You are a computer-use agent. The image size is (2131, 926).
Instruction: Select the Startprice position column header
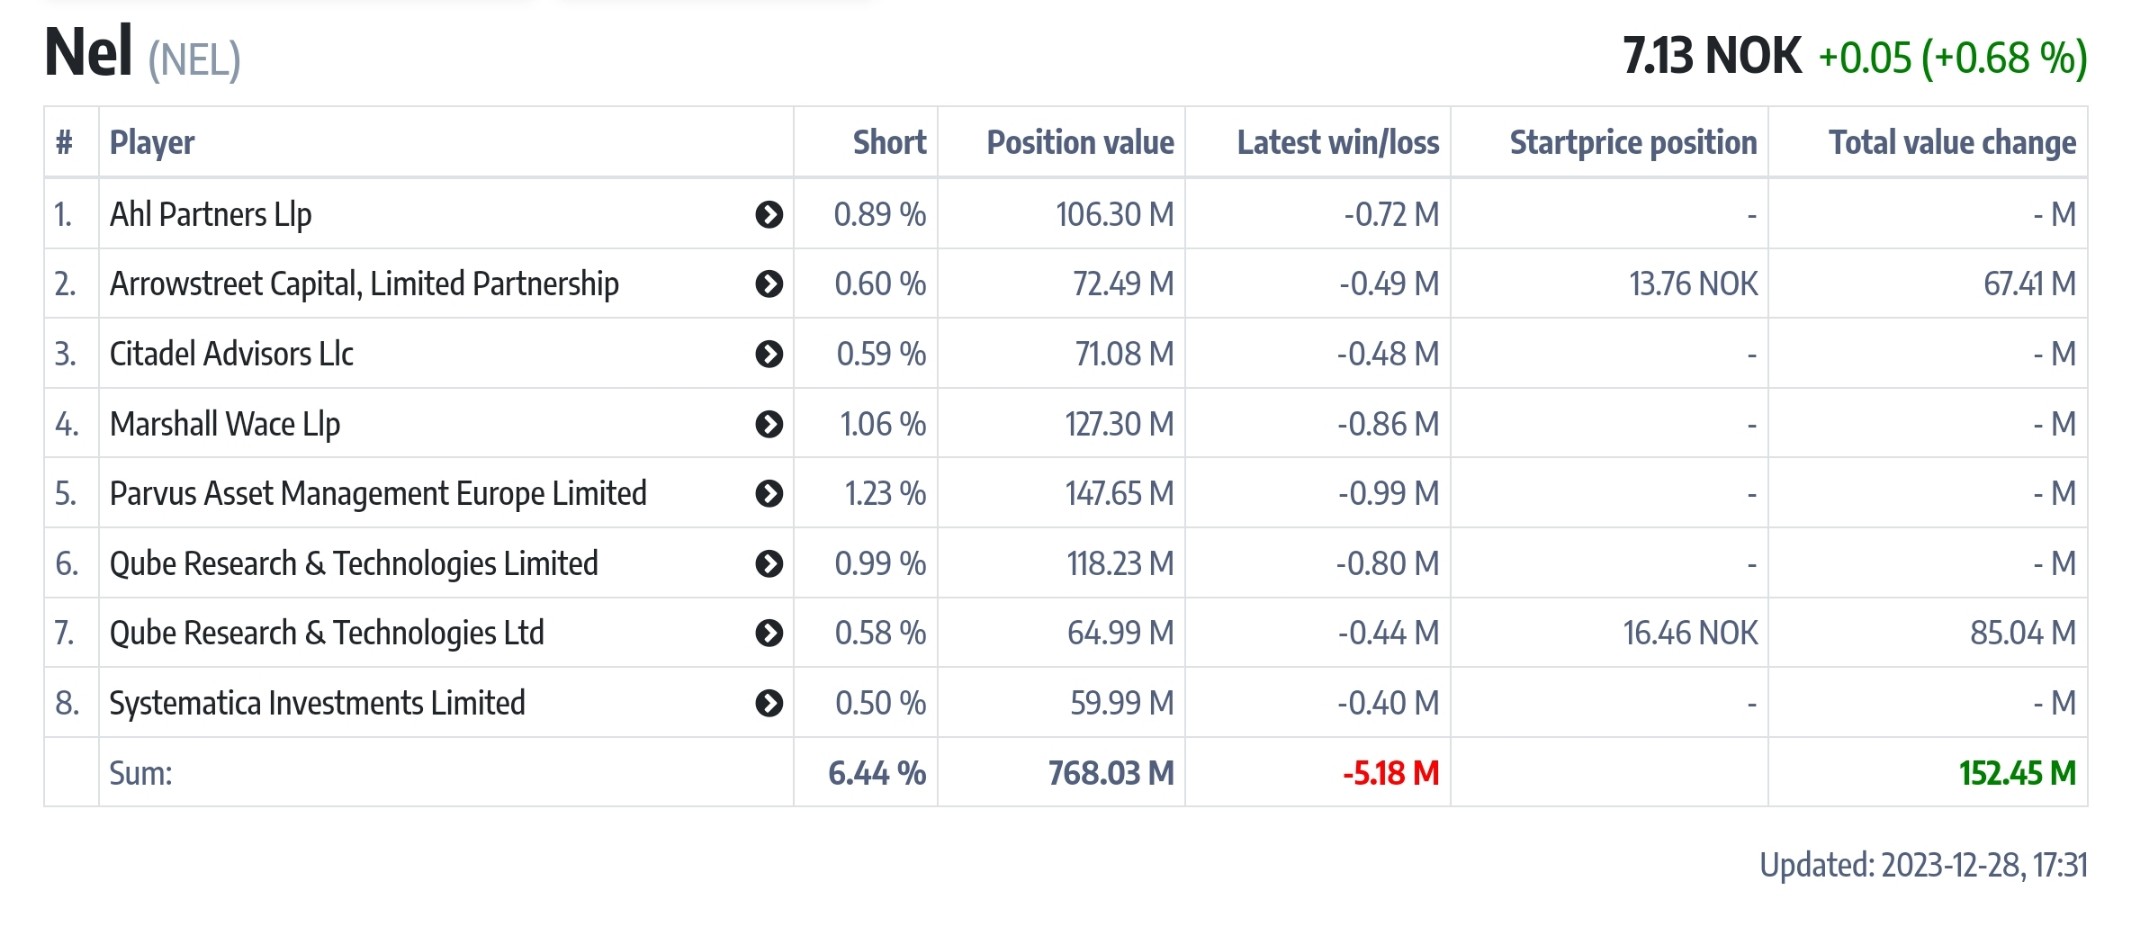1632,143
